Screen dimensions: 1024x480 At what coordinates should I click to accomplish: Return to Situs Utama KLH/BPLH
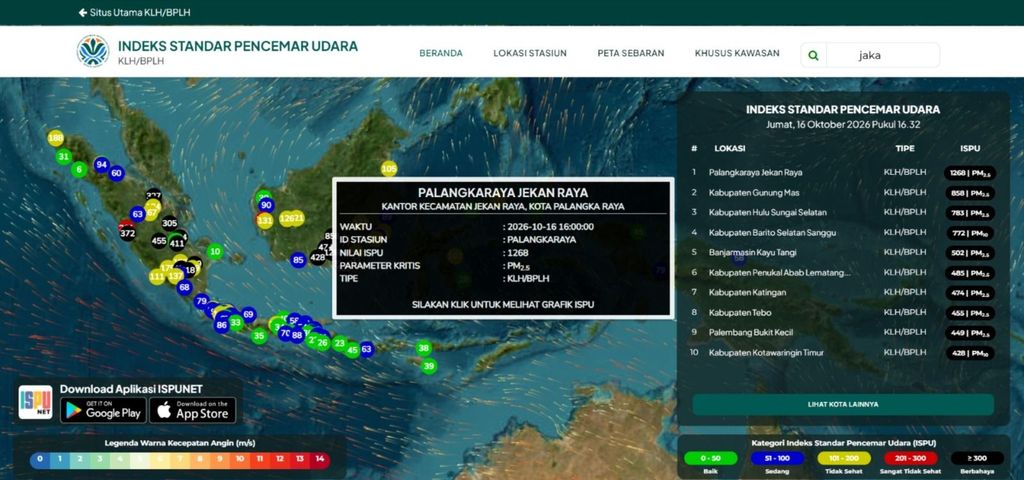pos(135,12)
